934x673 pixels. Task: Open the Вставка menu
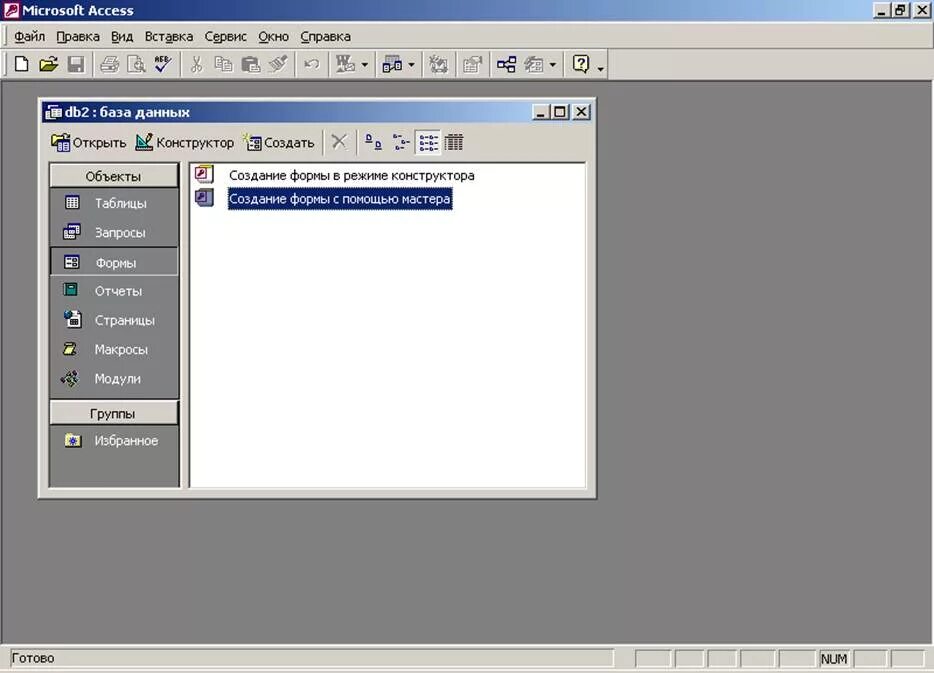(169, 36)
